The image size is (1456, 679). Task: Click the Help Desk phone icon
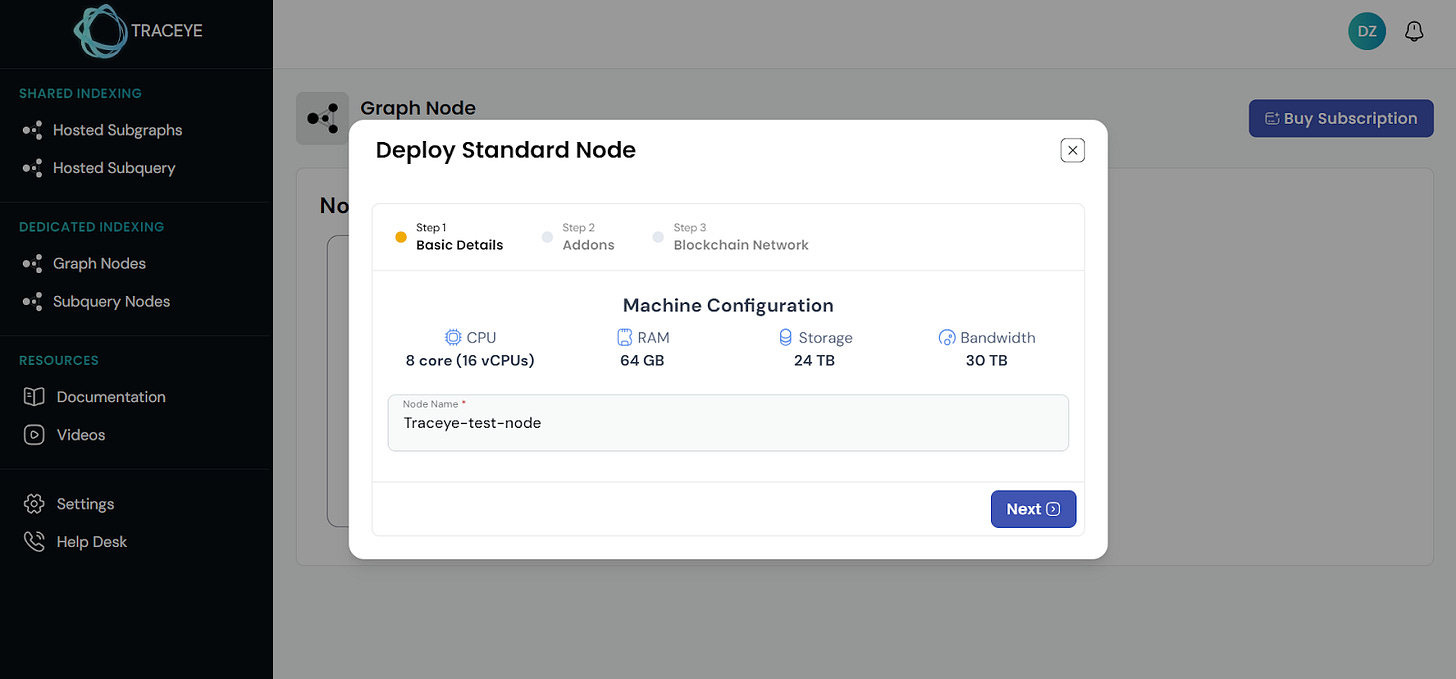(34, 542)
